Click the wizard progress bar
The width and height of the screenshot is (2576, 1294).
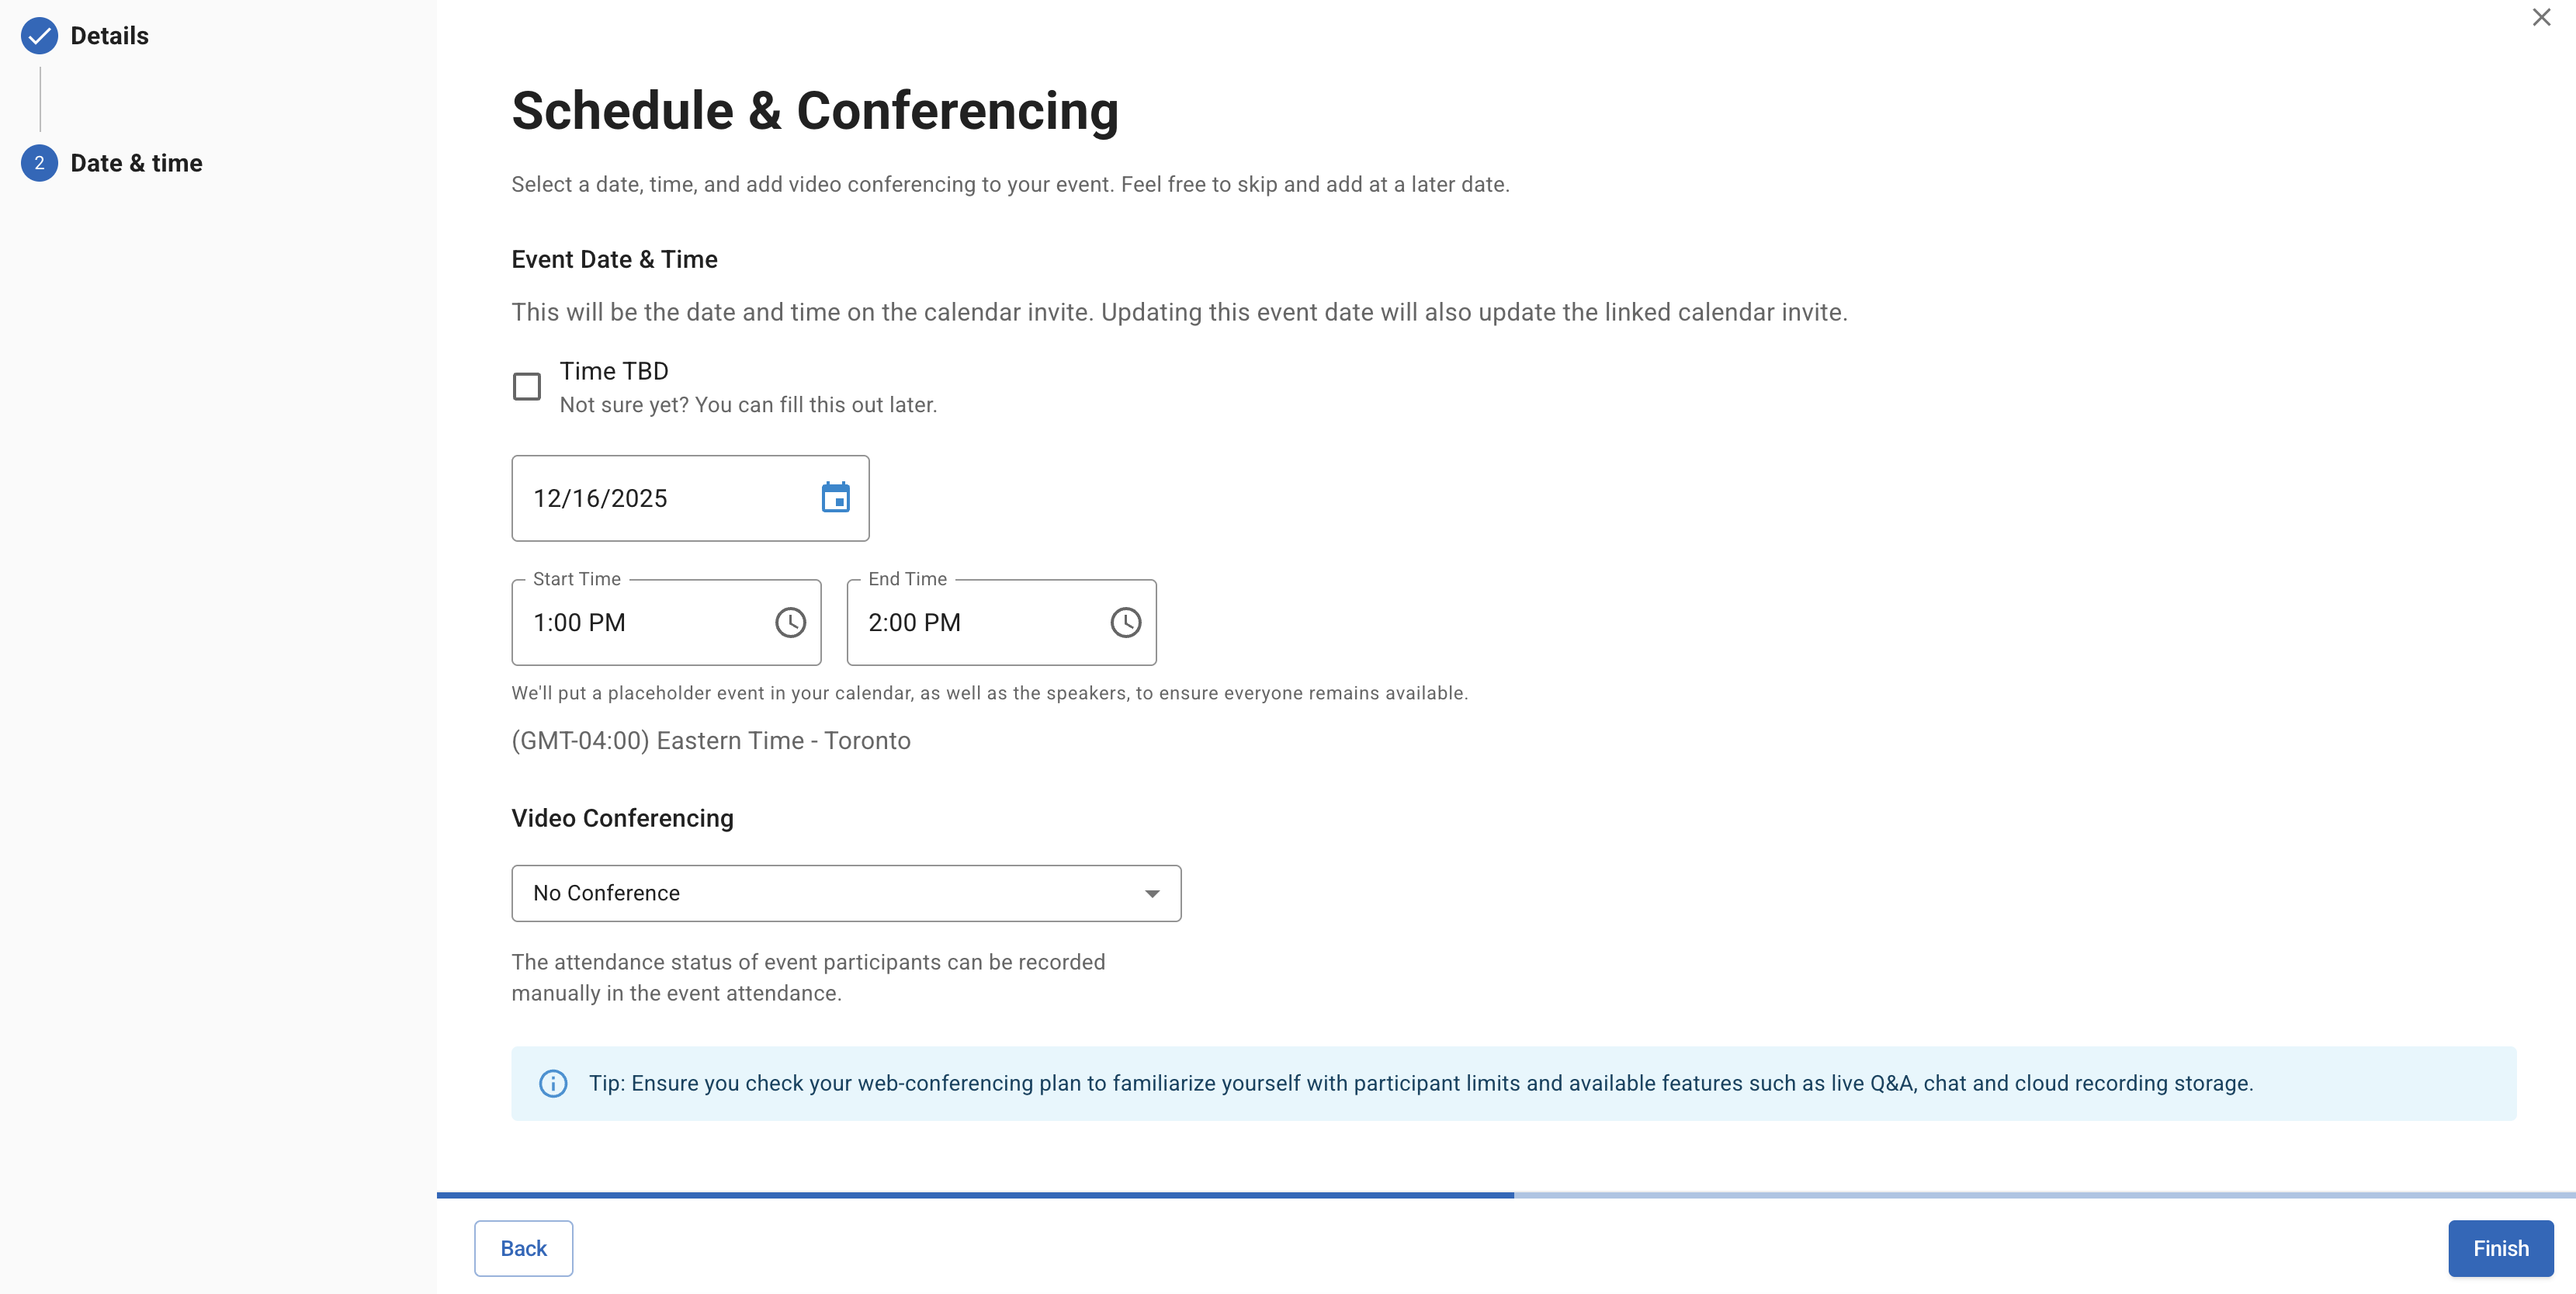click(1505, 1195)
